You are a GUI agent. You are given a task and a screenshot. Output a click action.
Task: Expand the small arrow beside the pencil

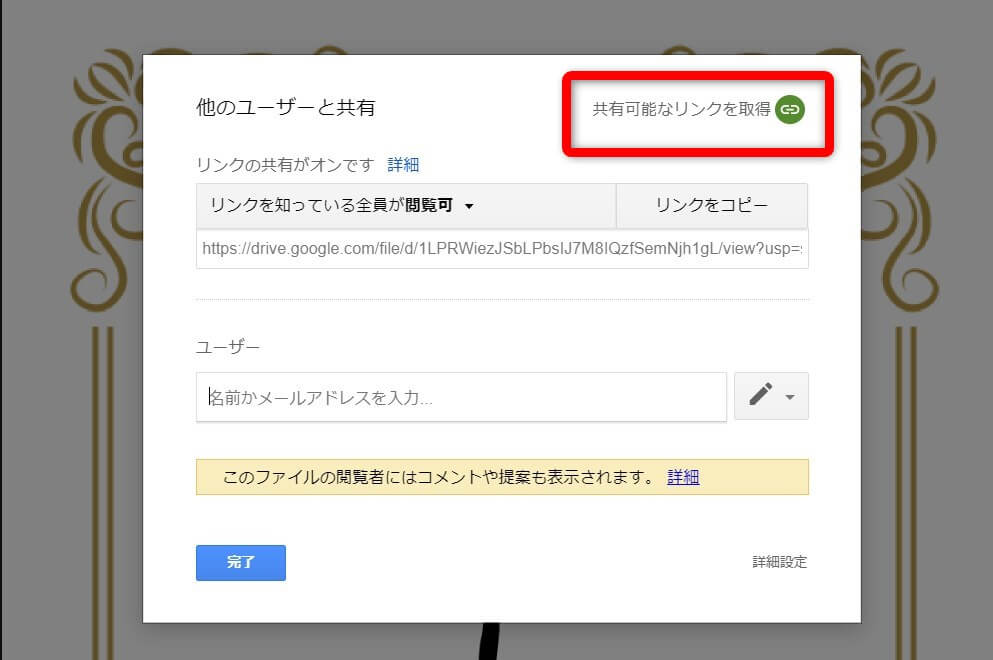[790, 397]
